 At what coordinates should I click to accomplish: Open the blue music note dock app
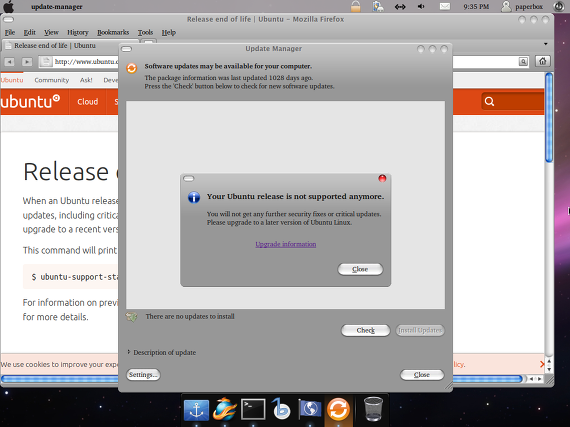click(281, 409)
